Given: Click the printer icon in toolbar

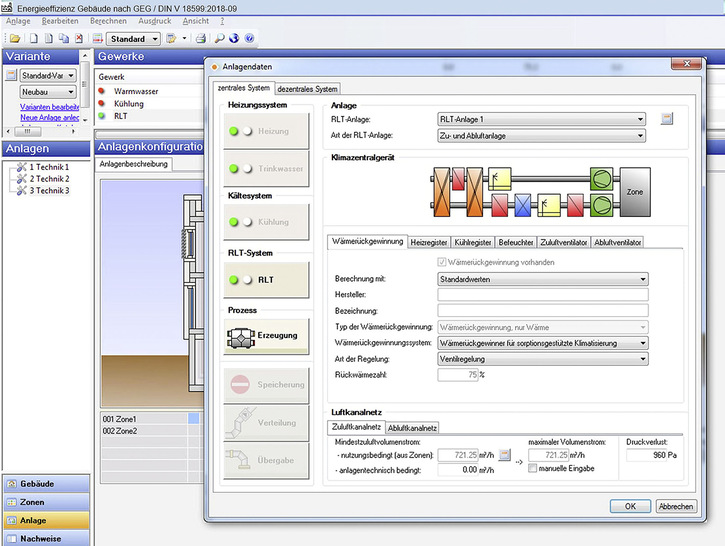Looking at the screenshot, I should (201, 39).
